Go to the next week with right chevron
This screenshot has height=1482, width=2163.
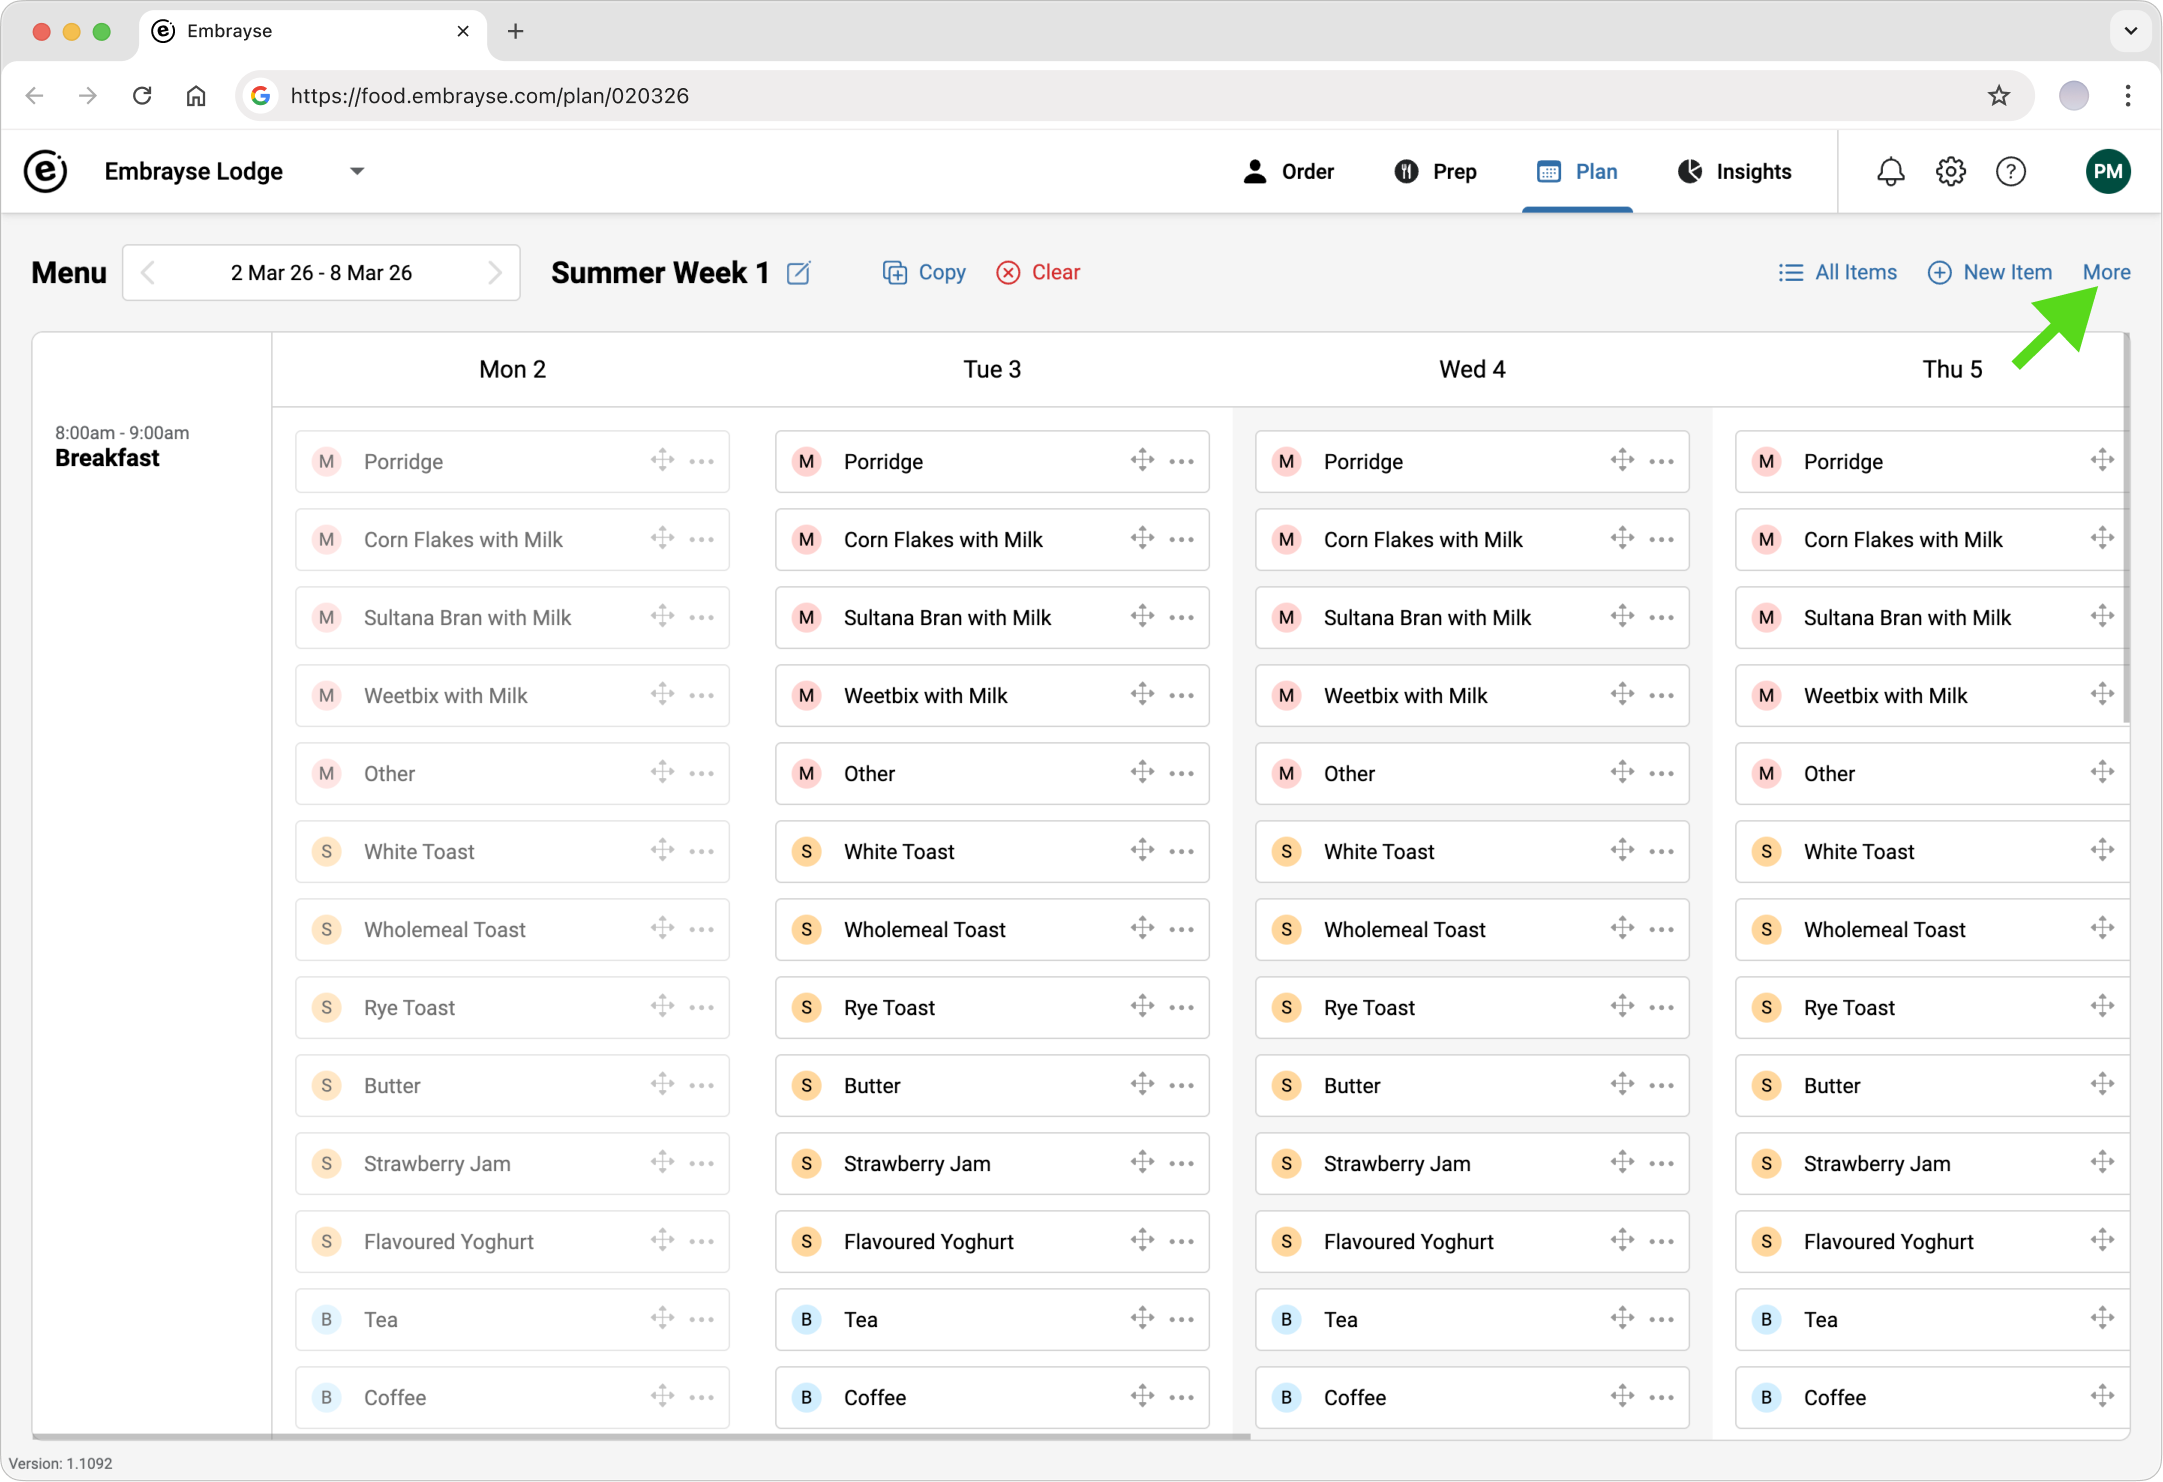tap(494, 273)
